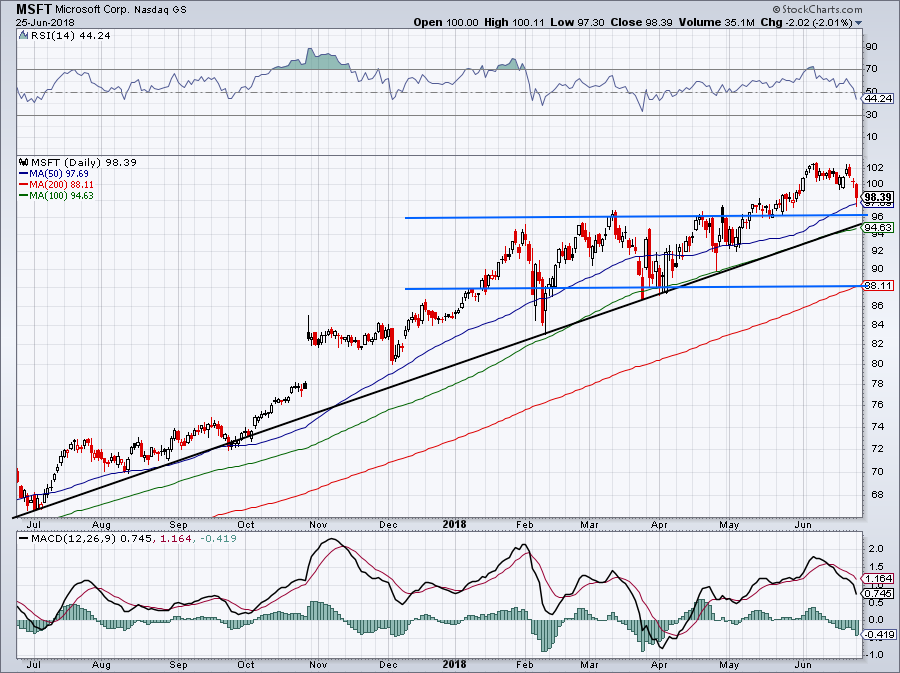Open the StockCharts.com watermark link
This screenshot has height=673, width=900.
pos(817,9)
